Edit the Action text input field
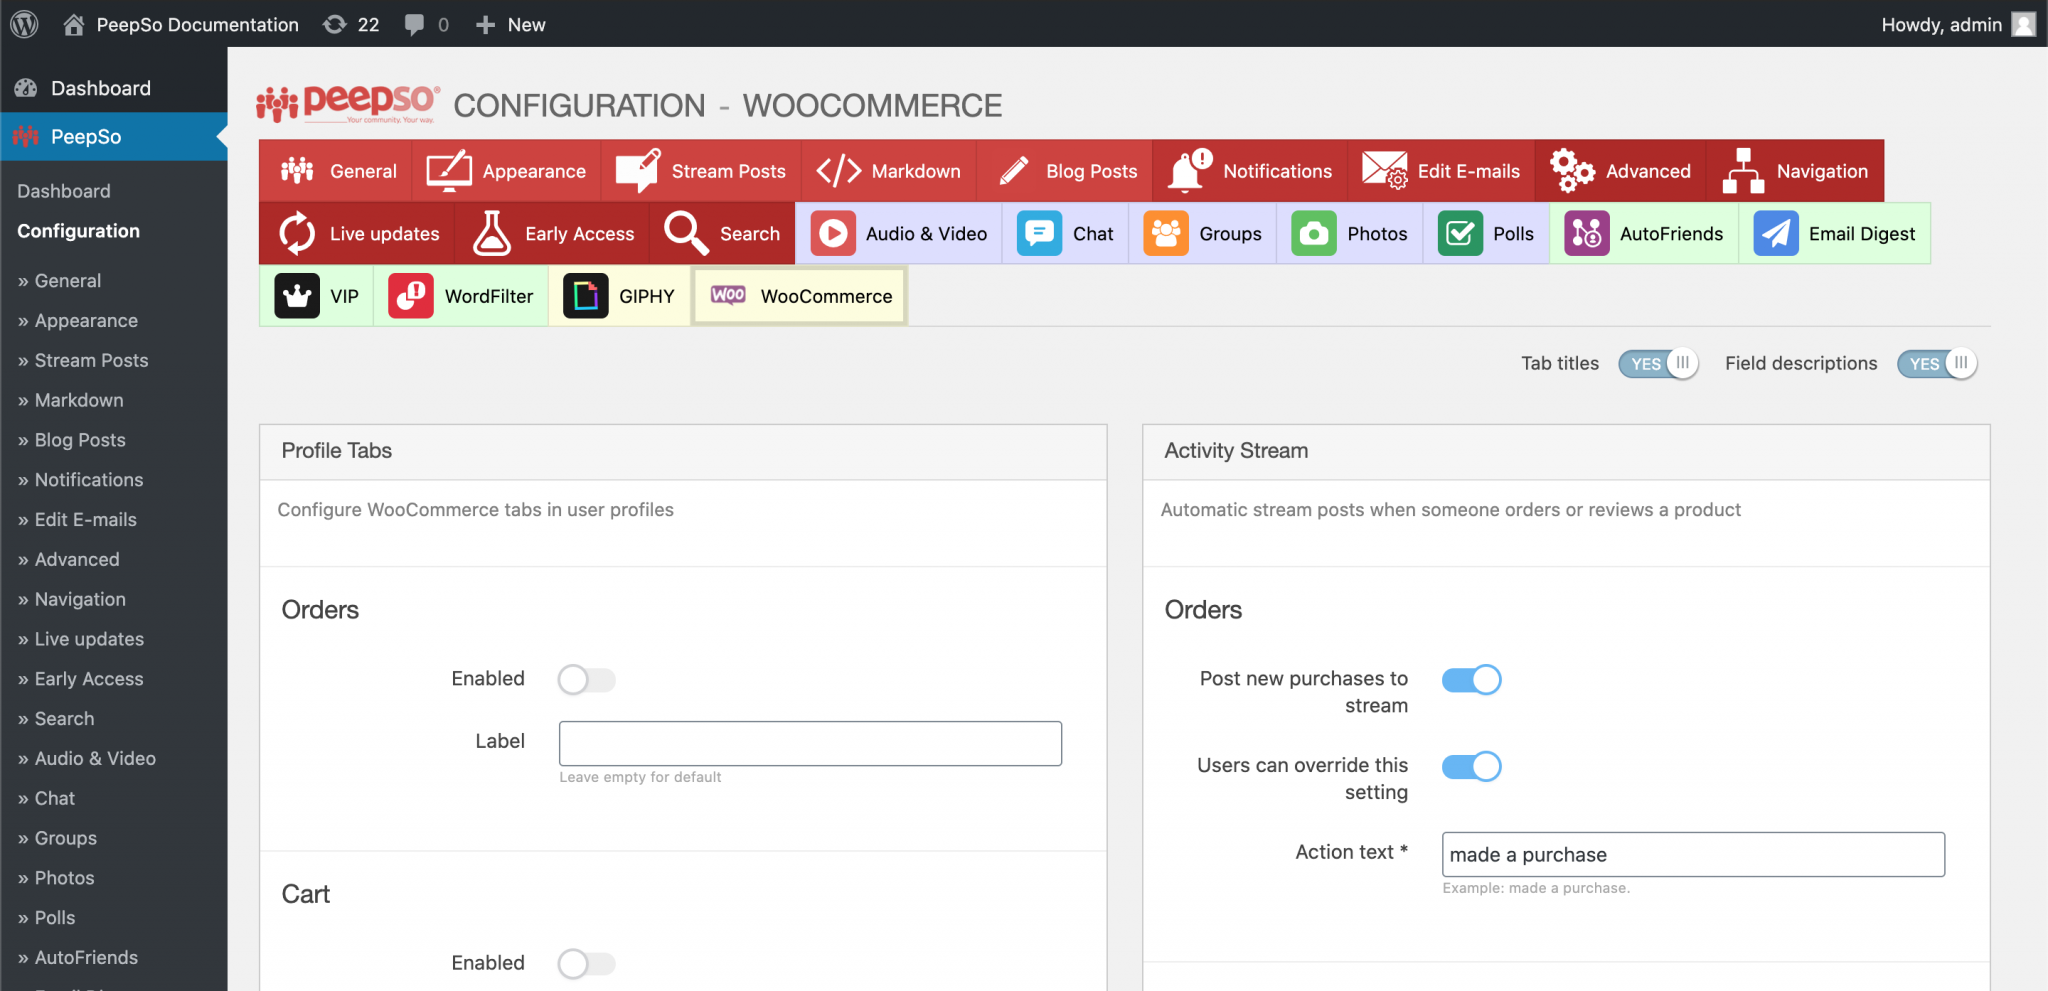 coord(1692,854)
